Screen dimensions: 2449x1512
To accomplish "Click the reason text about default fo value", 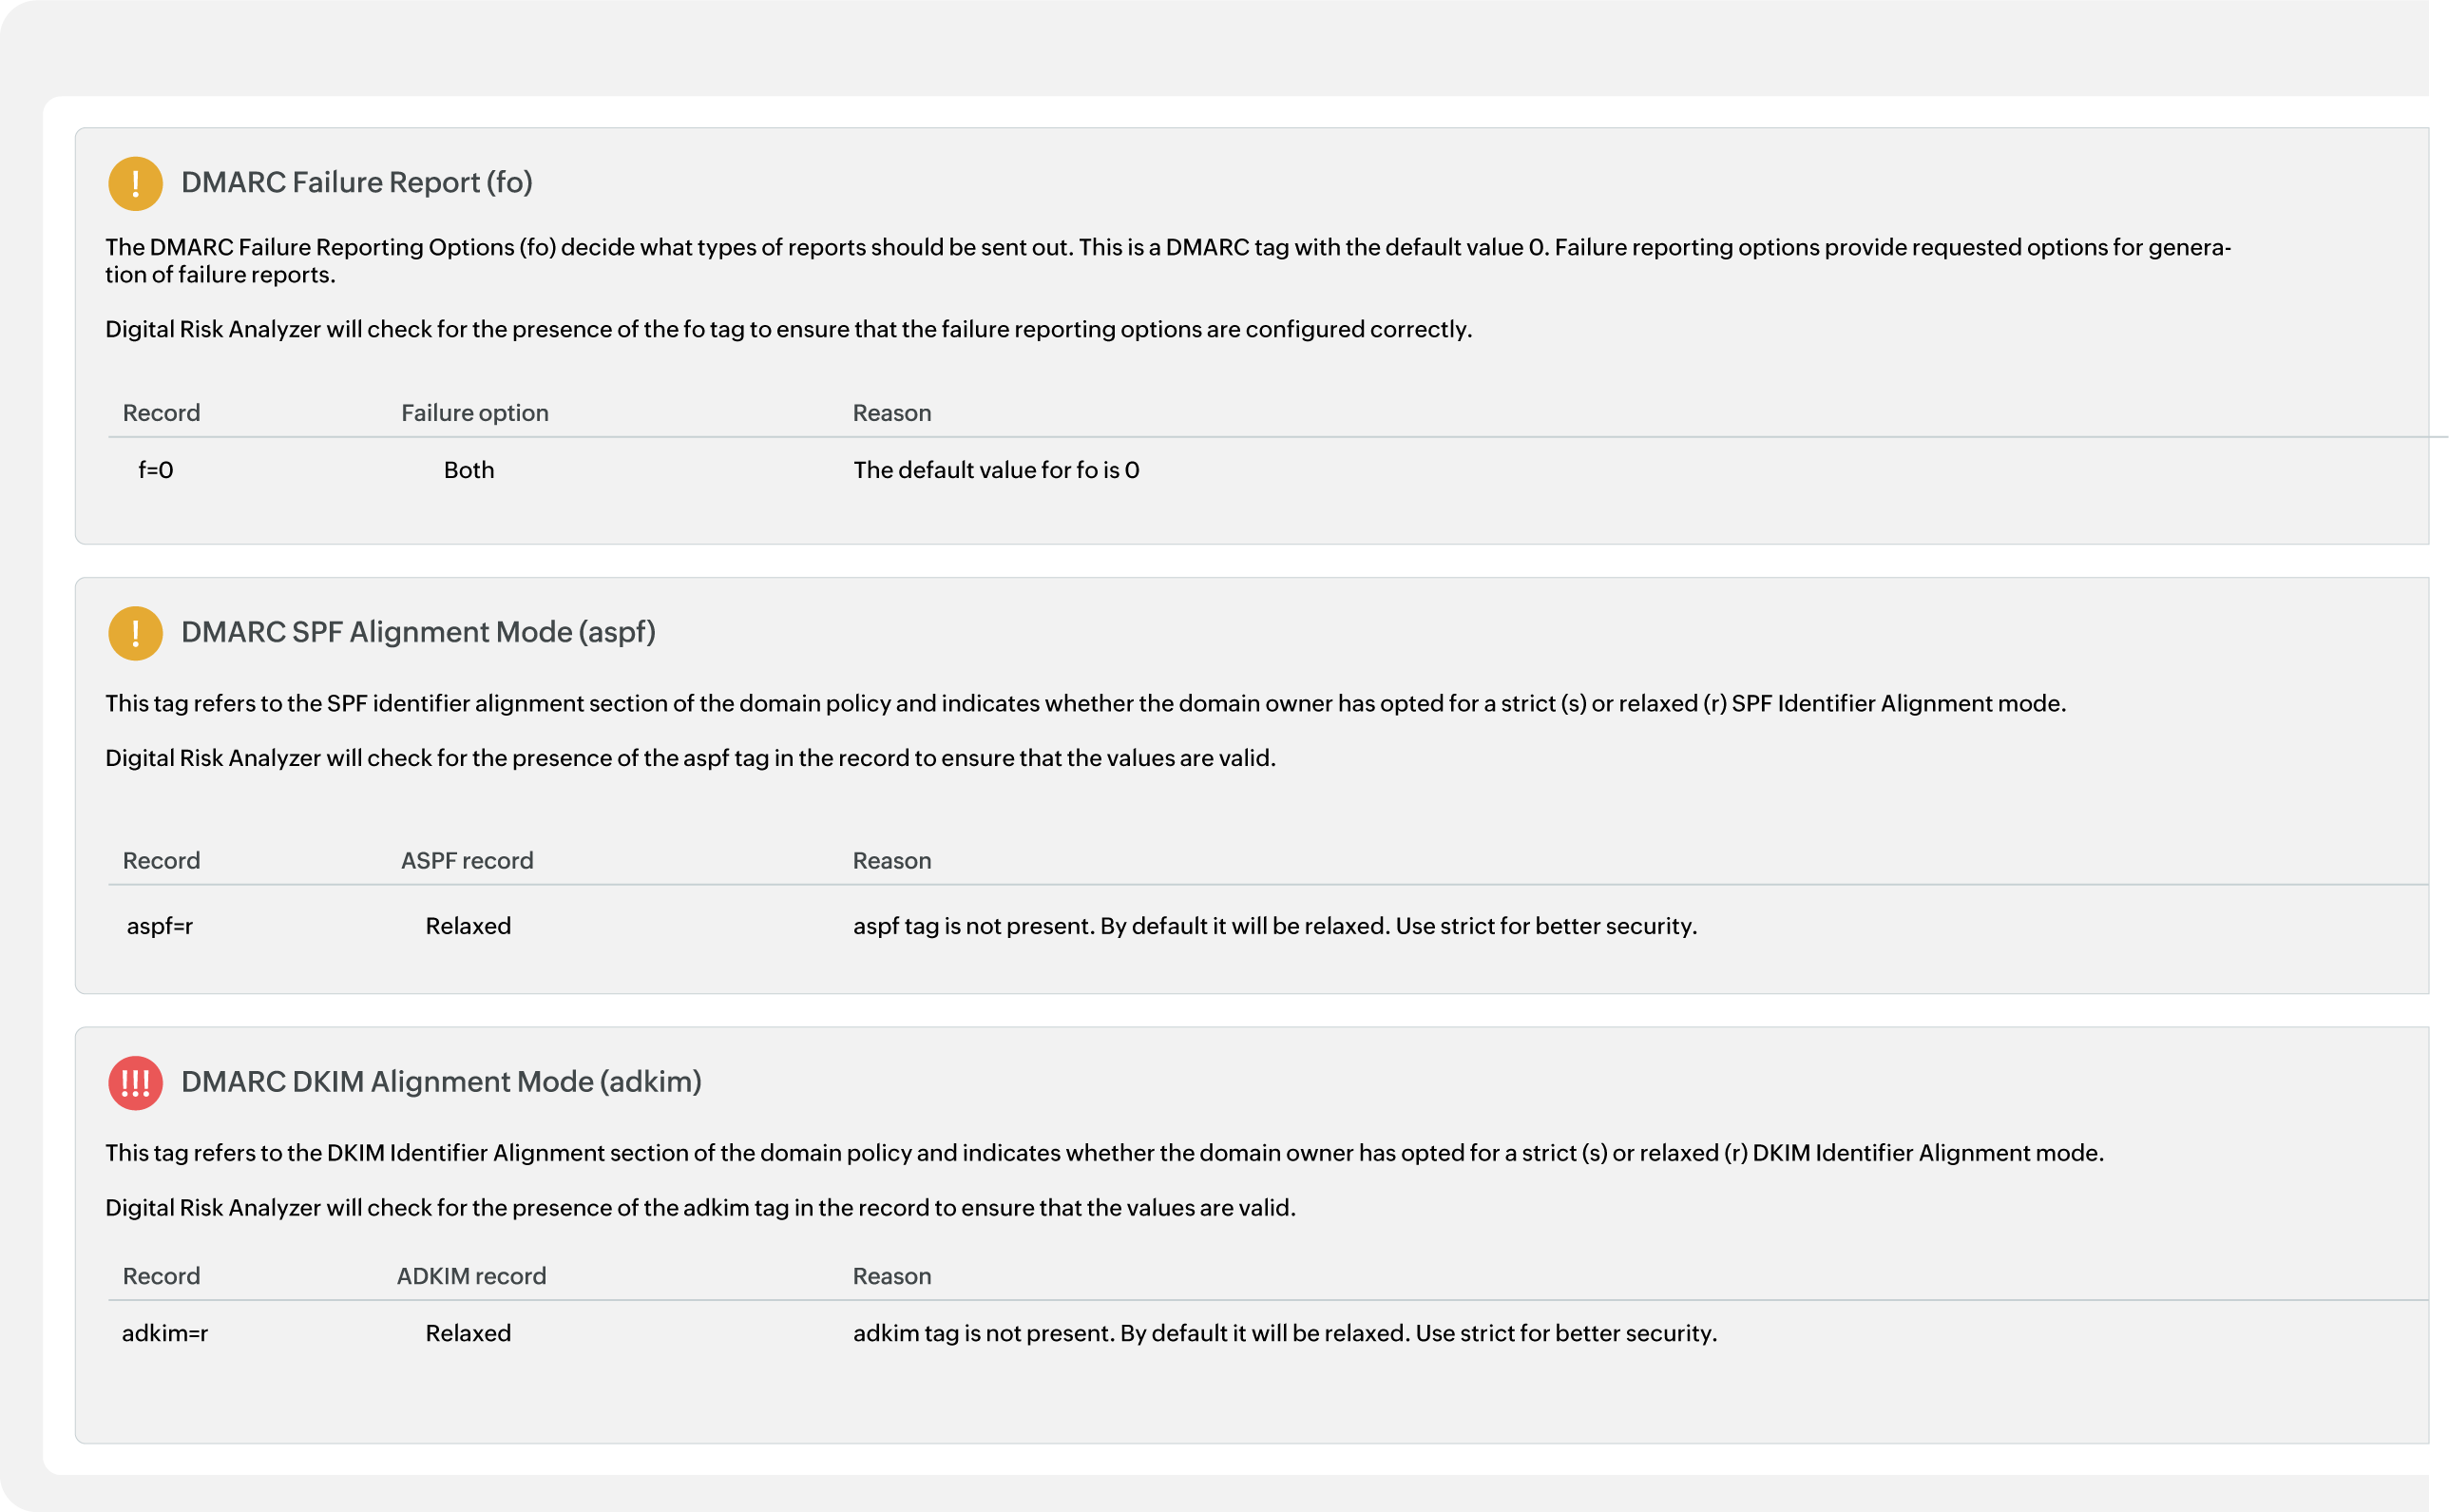I will click(x=996, y=470).
